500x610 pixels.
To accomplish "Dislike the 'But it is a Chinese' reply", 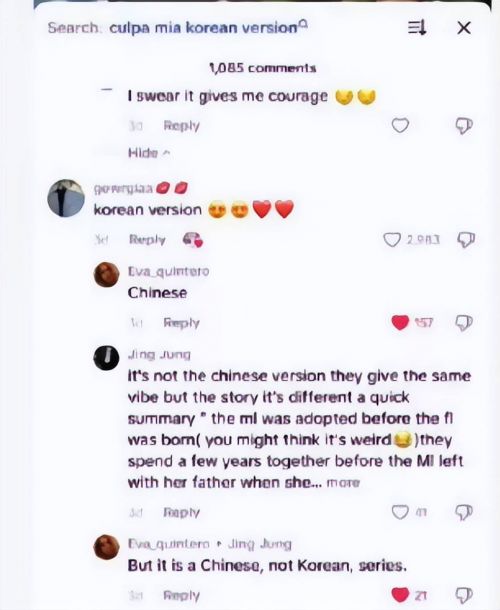I will tap(464, 595).
